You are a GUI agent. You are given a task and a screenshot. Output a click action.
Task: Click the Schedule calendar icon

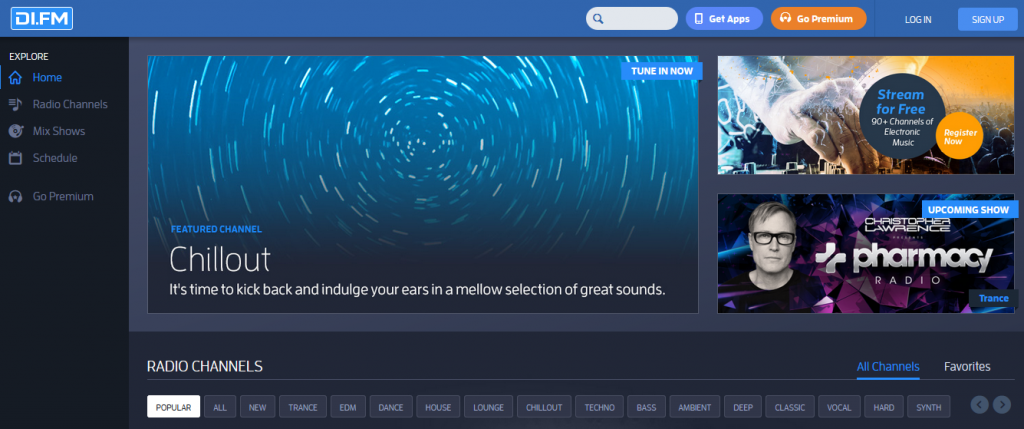(x=16, y=158)
